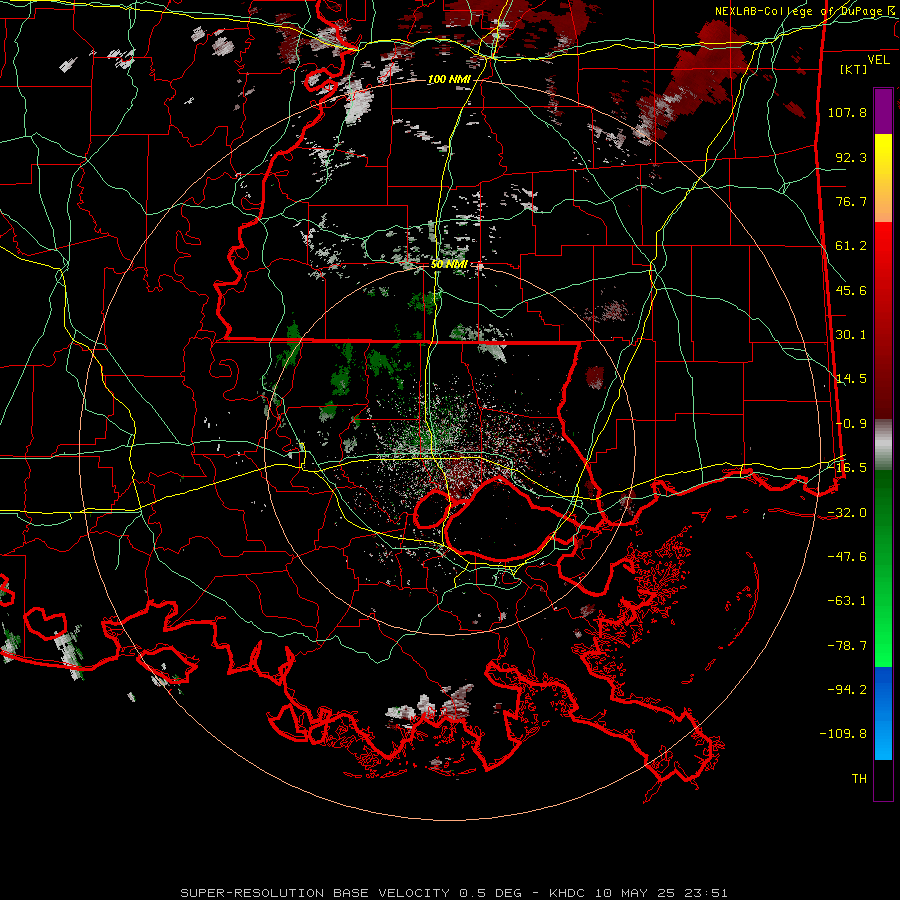Click the 61.2 velocity scale value
Viewport: 900px width, 900px height.
[x=851, y=246]
